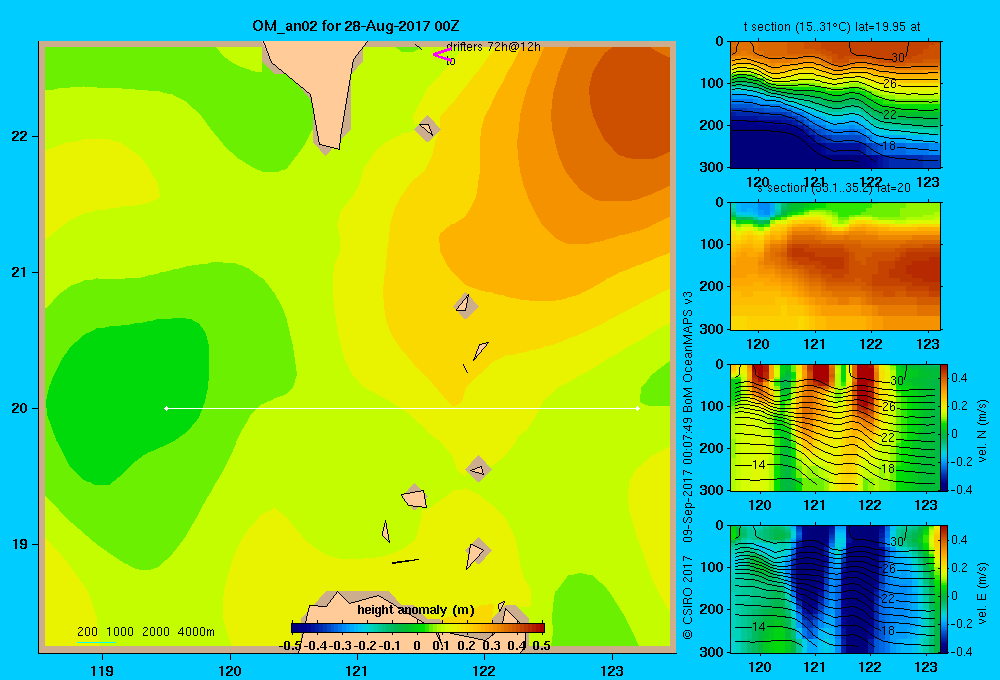Click the map title 'OM_an02 for 28-Aug-2017 00Z'
The image size is (1000, 680).
click(x=355, y=26)
